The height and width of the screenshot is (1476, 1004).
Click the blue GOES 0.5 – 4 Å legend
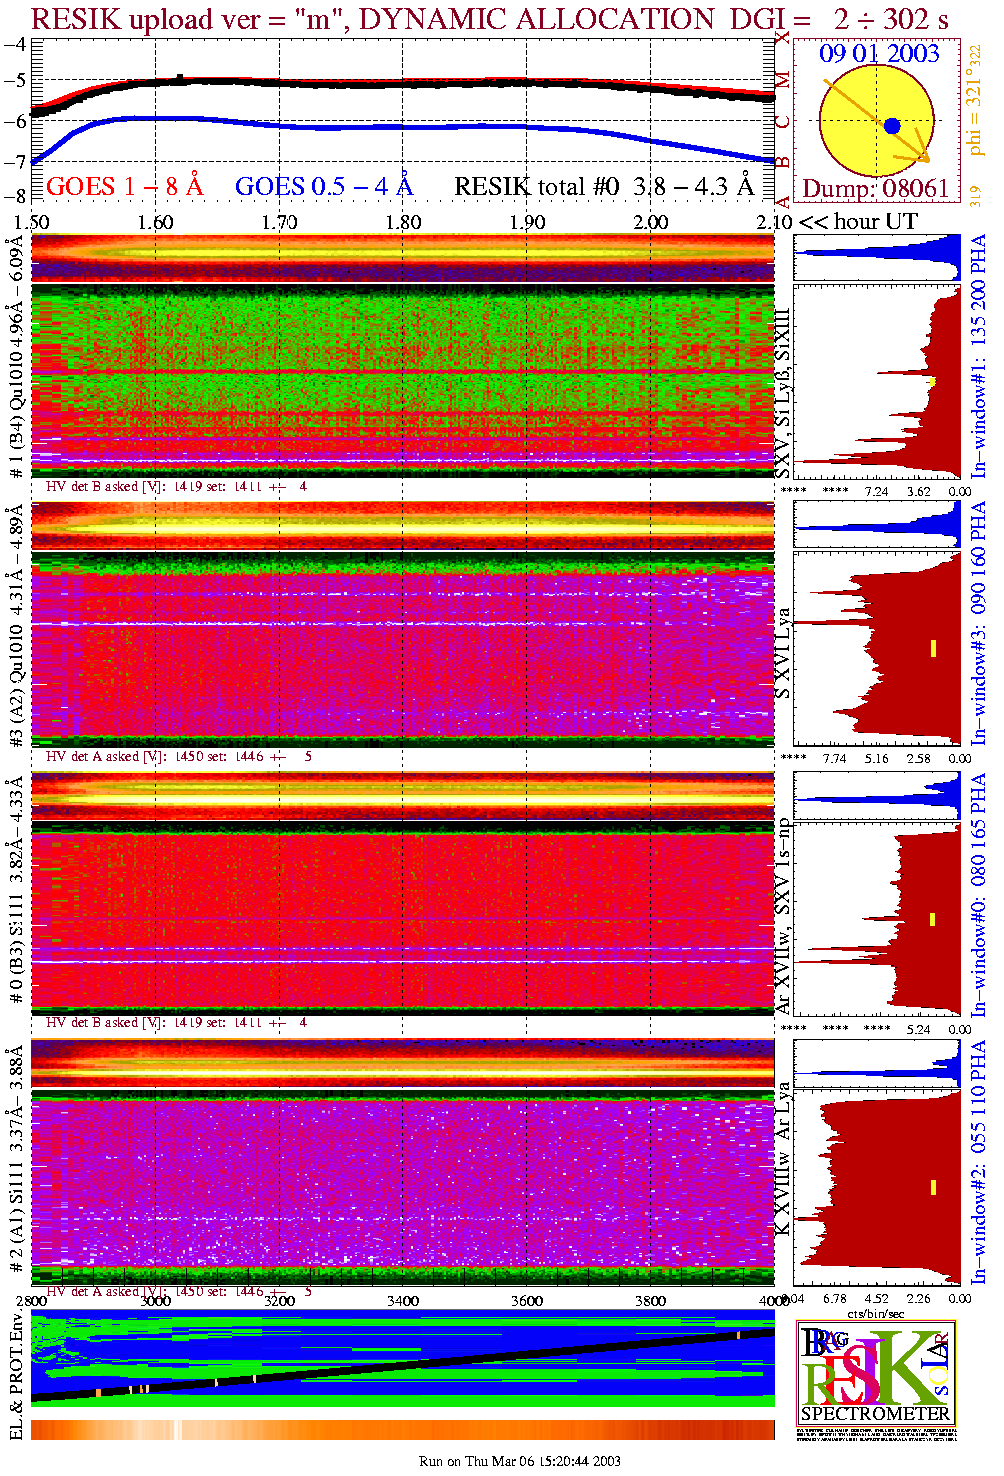pos(323,187)
